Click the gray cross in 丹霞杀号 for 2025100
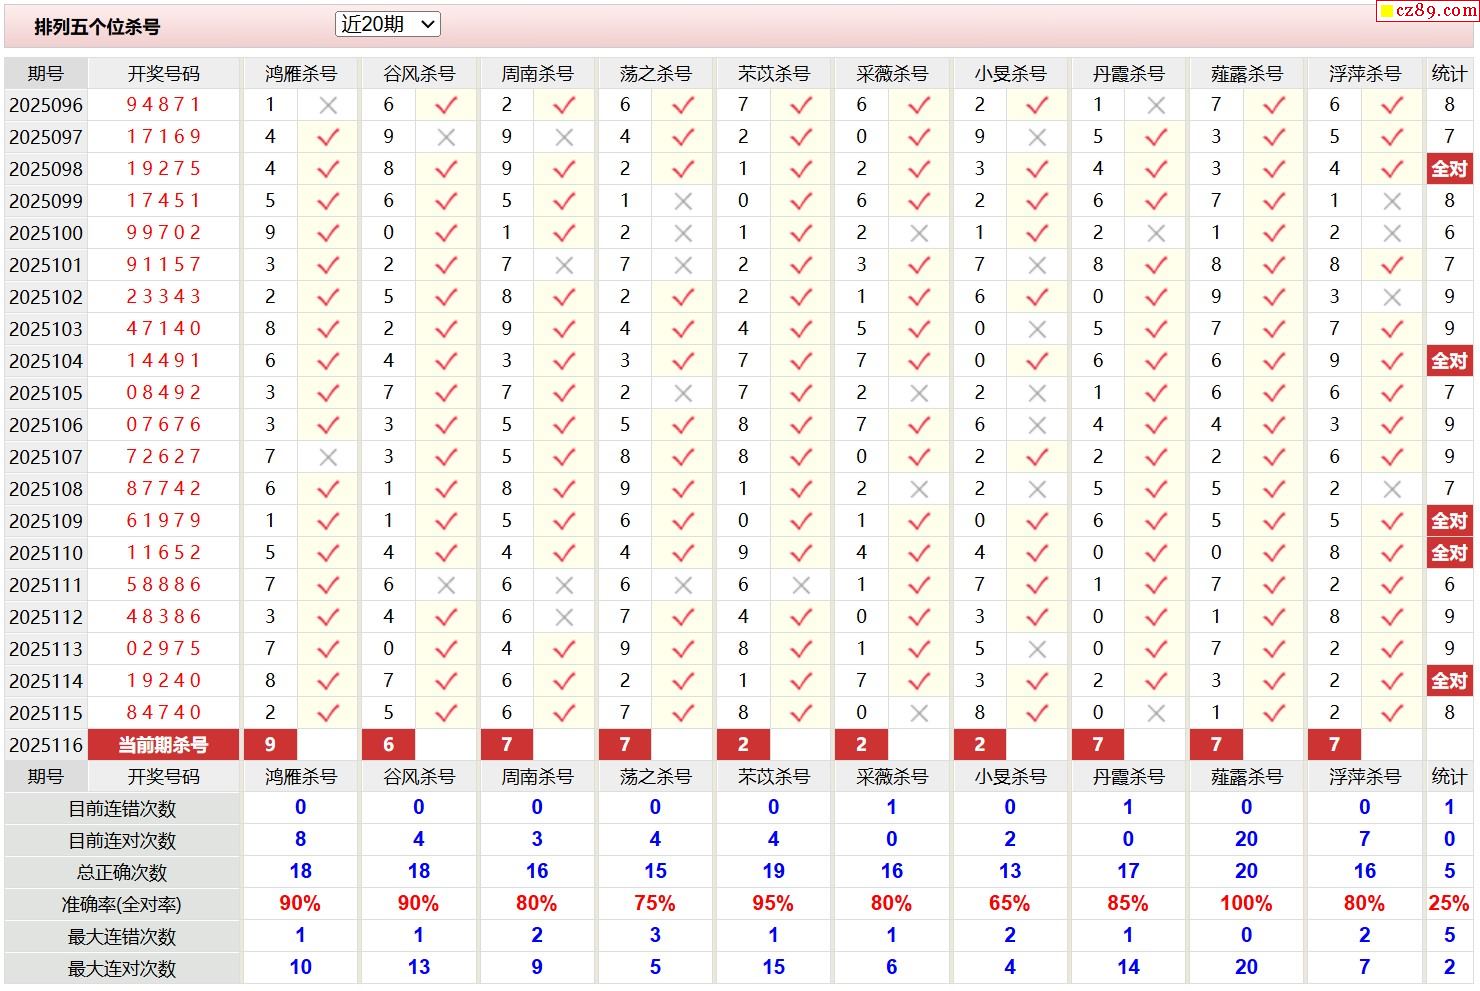This screenshot has width=1480, height=991. click(x=1155, y=233)
